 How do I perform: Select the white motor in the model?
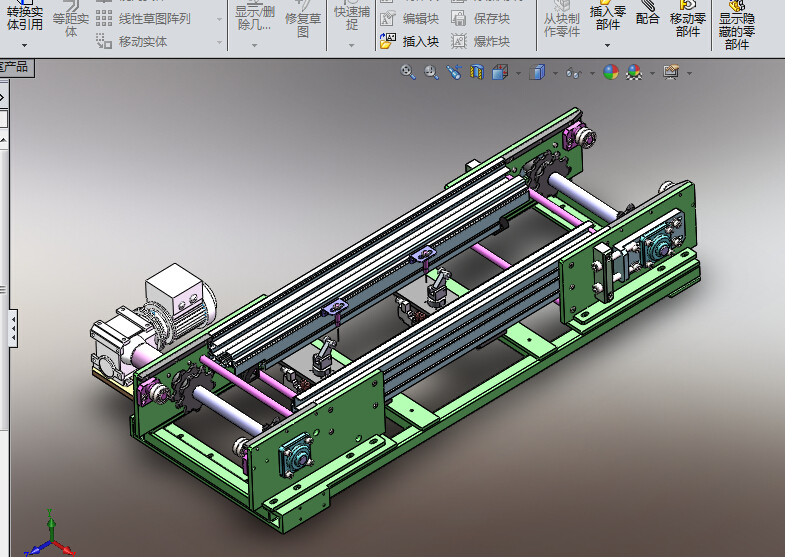tap(180, 305)
